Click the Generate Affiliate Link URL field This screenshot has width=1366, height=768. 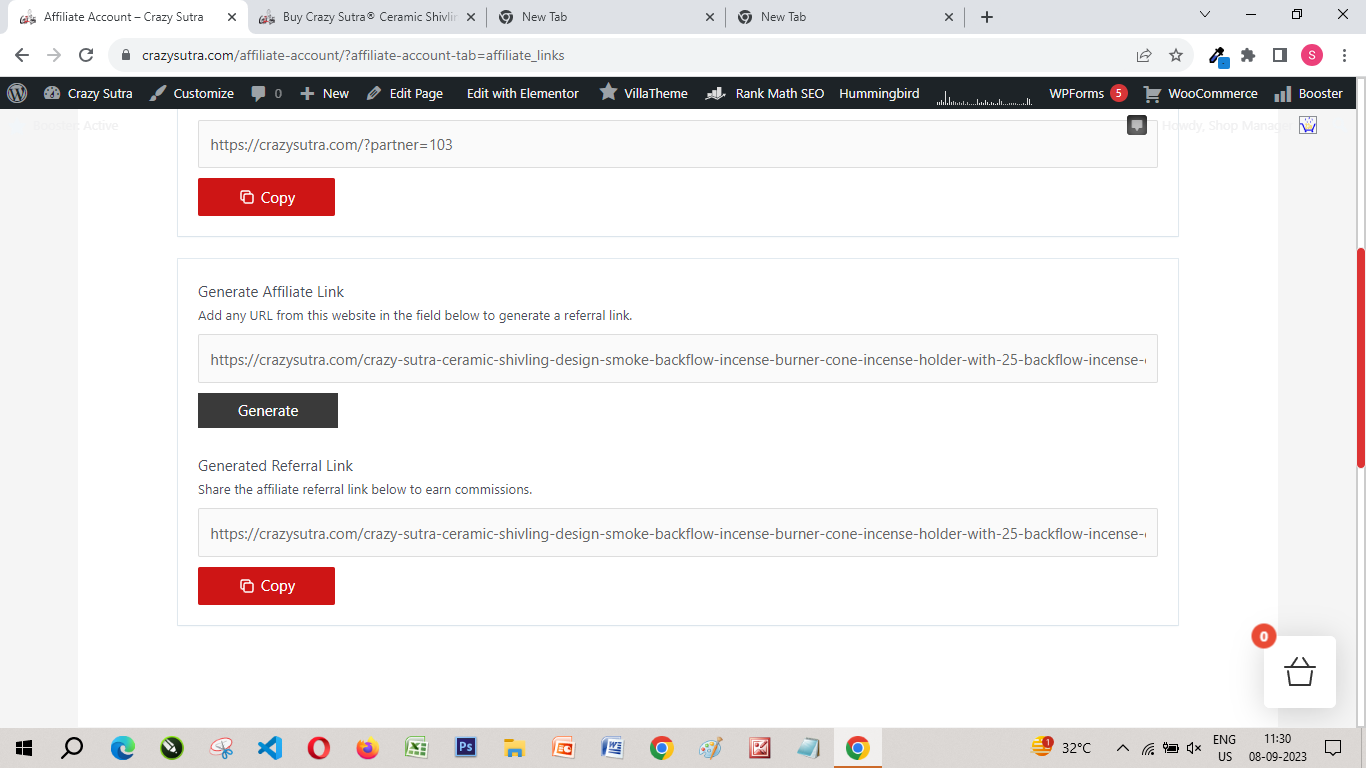click(x=677, y=359)
